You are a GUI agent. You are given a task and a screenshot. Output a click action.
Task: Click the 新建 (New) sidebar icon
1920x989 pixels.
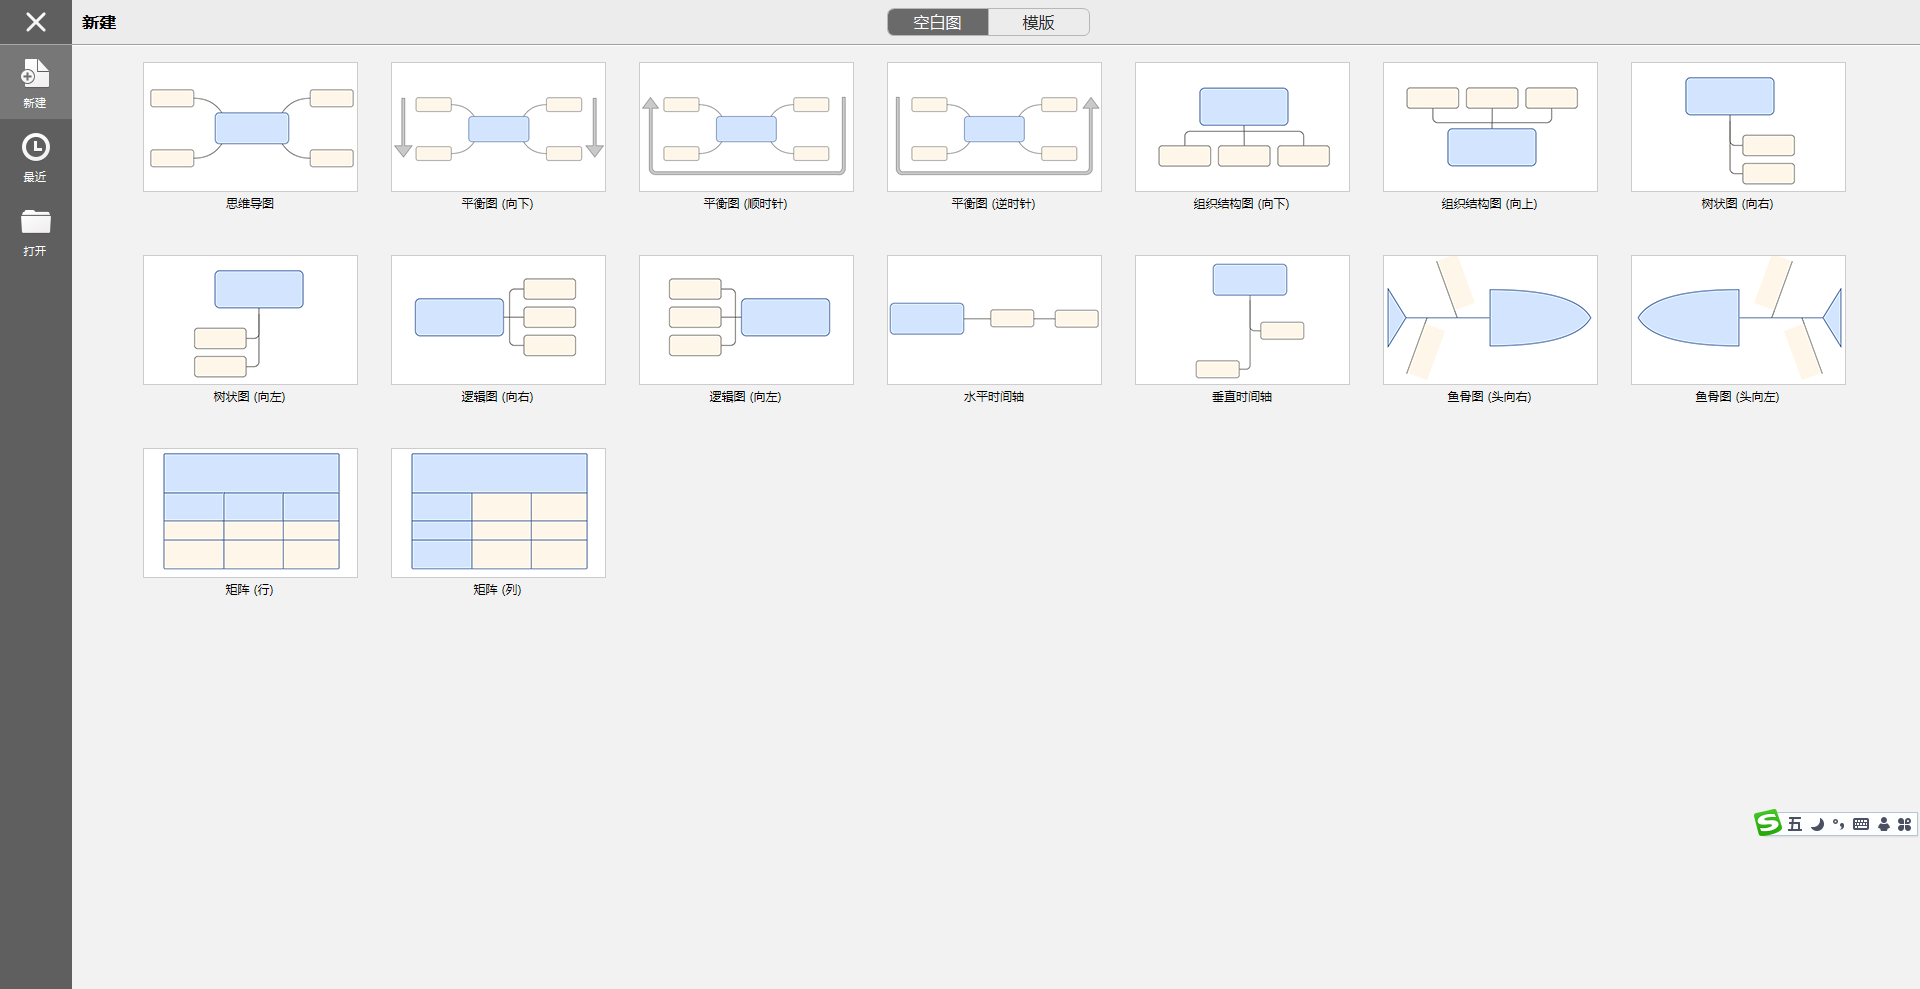click(35, 82)
